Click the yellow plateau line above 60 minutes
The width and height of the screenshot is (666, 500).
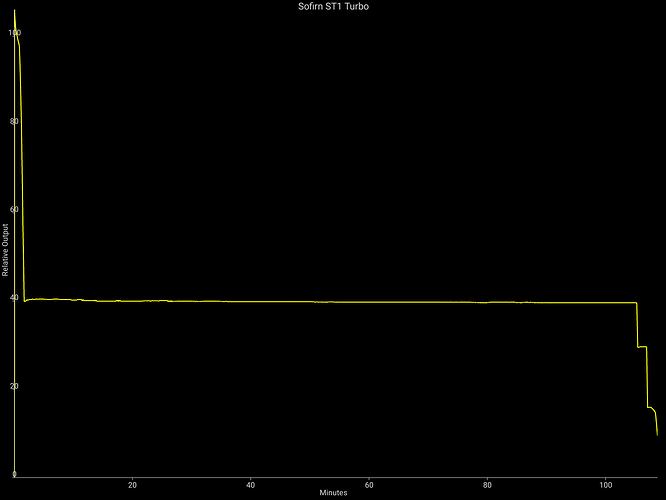pyautogui.click(x=369, y=302)
